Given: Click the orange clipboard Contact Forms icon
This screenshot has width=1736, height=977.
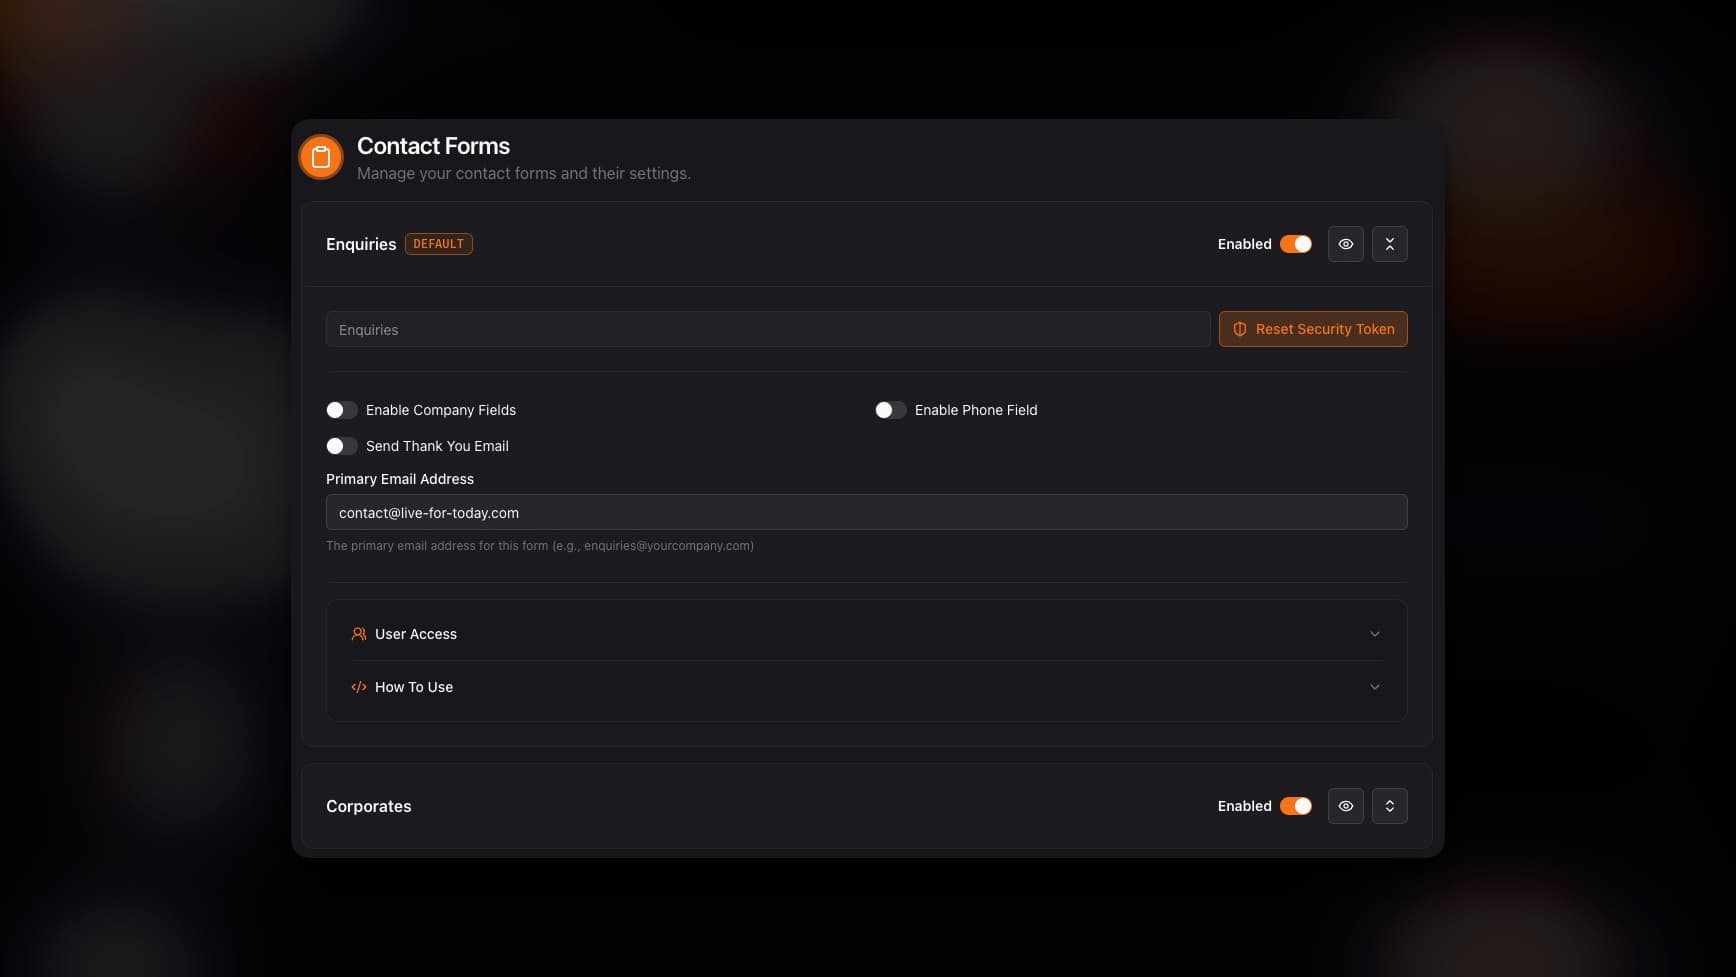Looking at the screenshot, I should (x=321, y=157).
